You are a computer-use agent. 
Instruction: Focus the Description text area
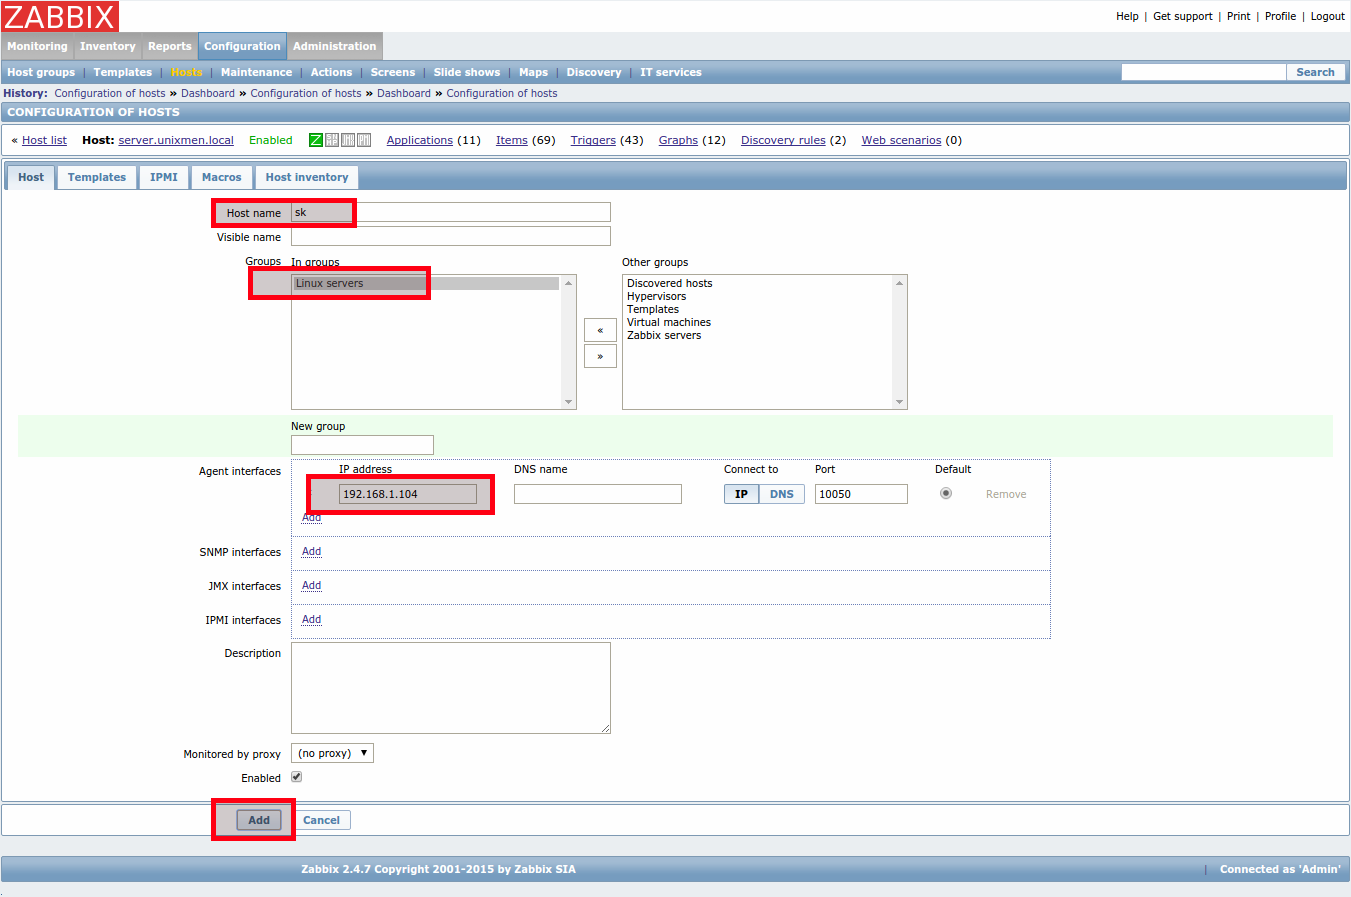[x=450, y=688]
